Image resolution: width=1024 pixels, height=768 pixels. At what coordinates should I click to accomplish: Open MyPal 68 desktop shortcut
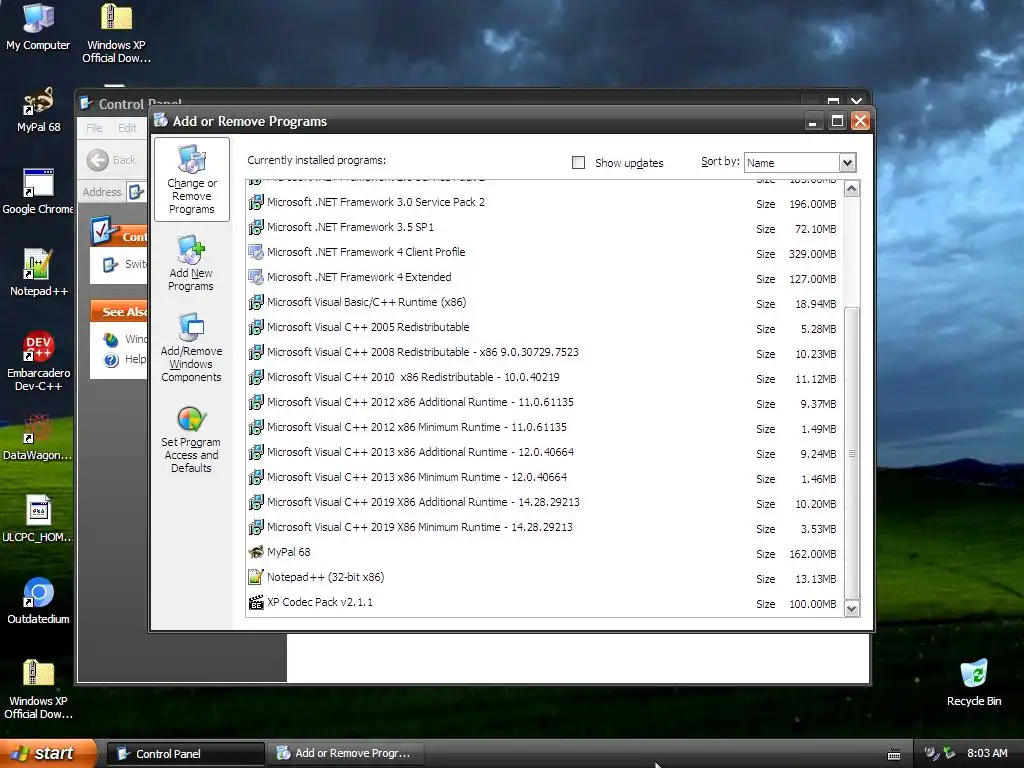point(38,110)
